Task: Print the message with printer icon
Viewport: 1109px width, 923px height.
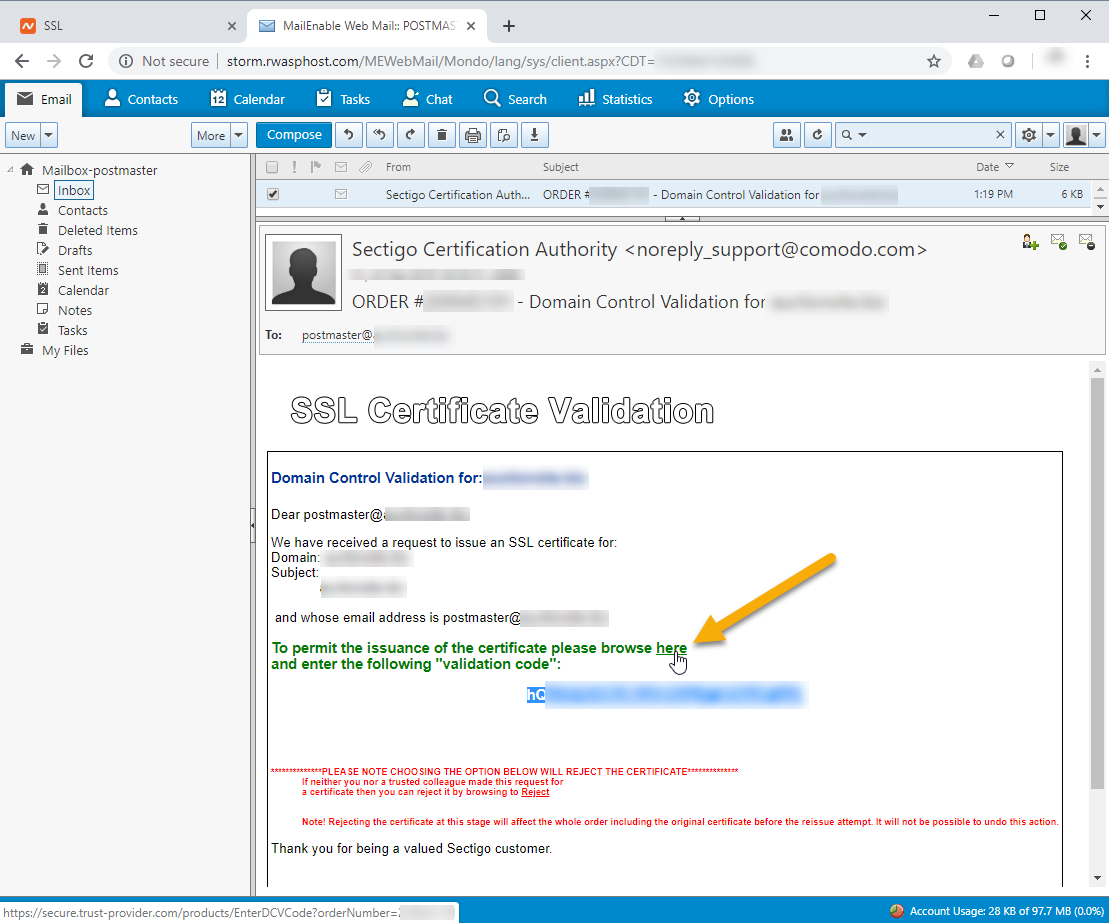Action: tap(473, 135)
